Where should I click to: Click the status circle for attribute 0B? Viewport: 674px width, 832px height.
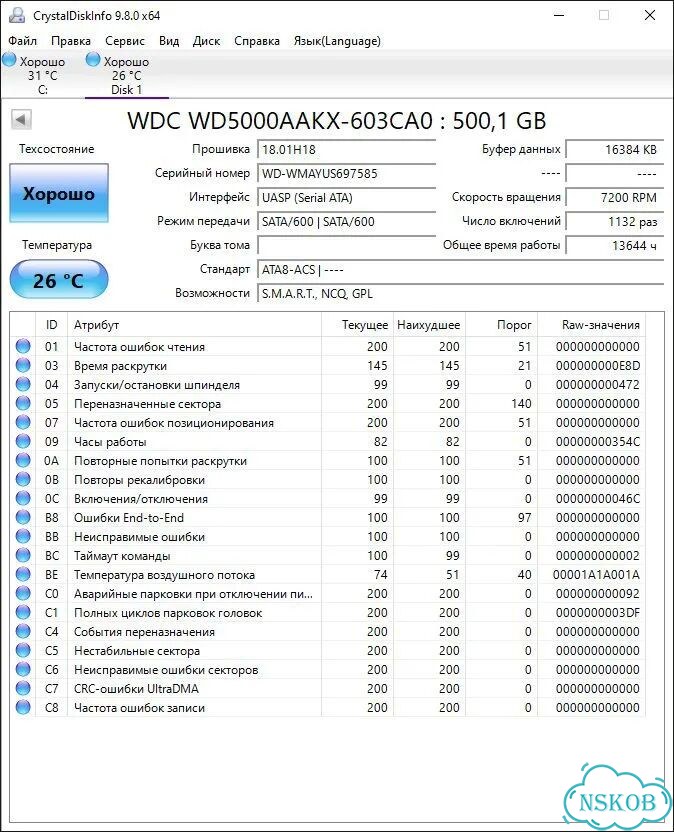[x=23, y=480]
